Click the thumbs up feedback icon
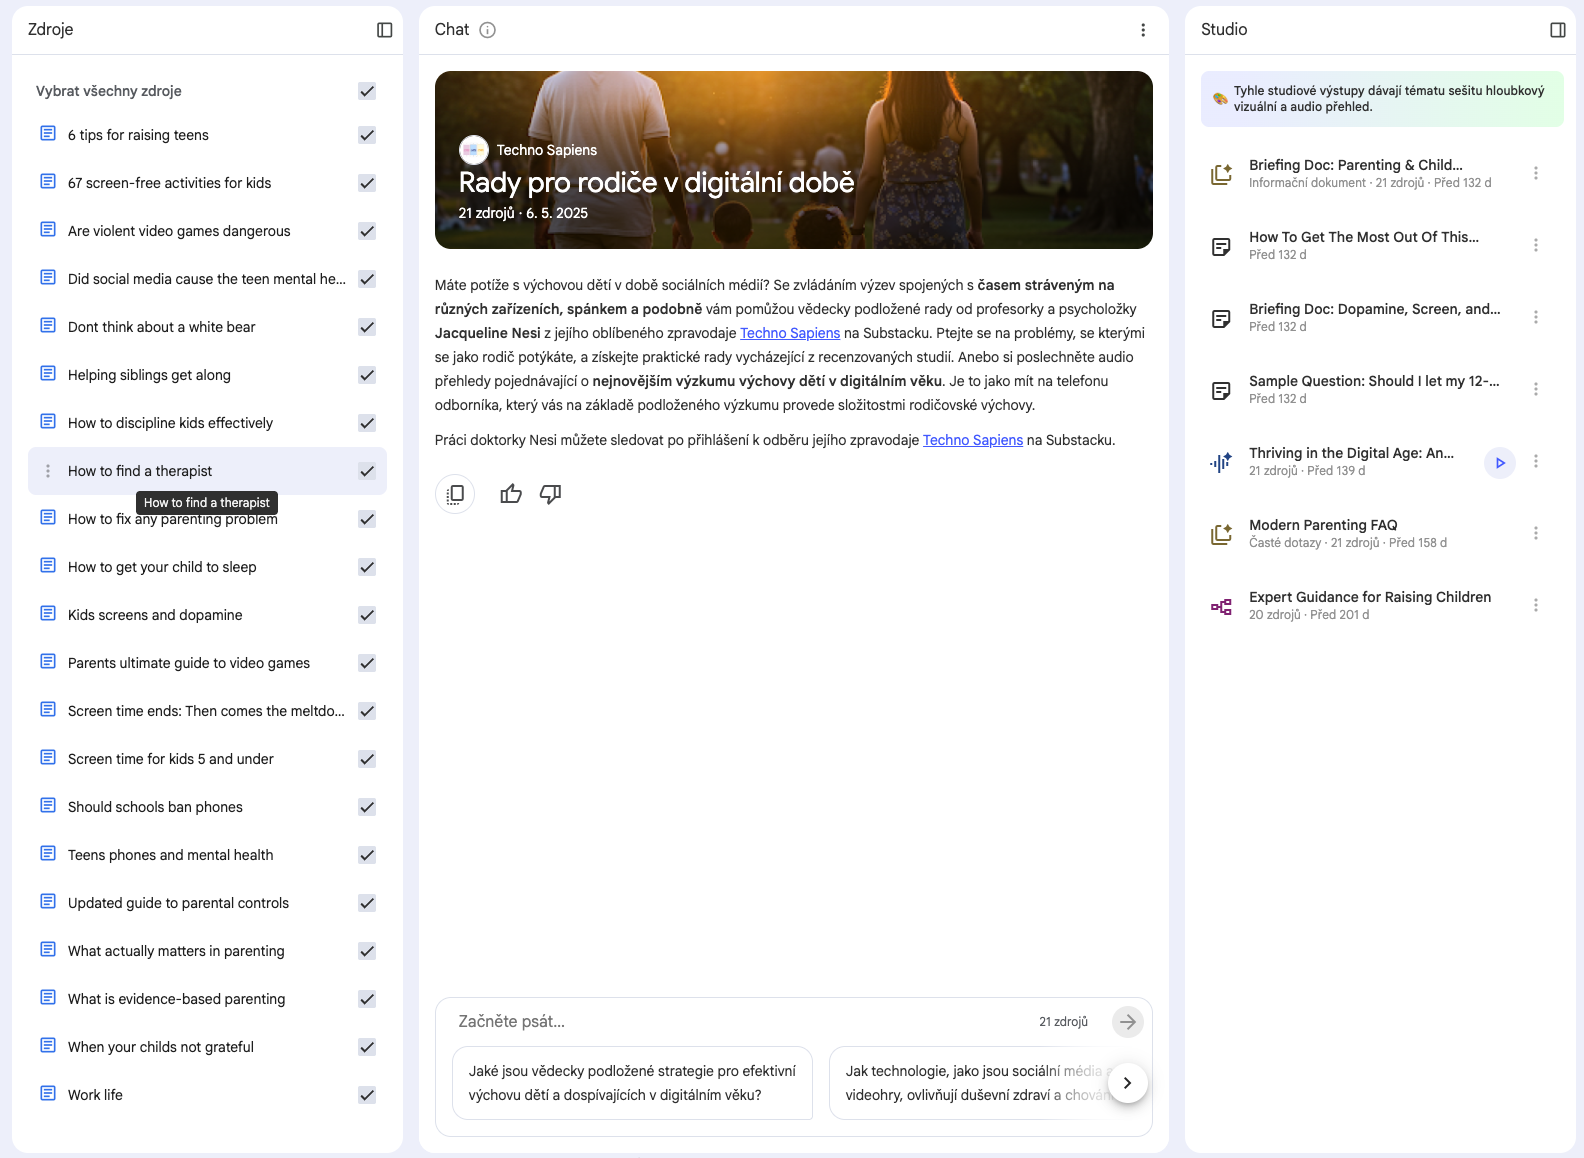 (x=511, y=494)
